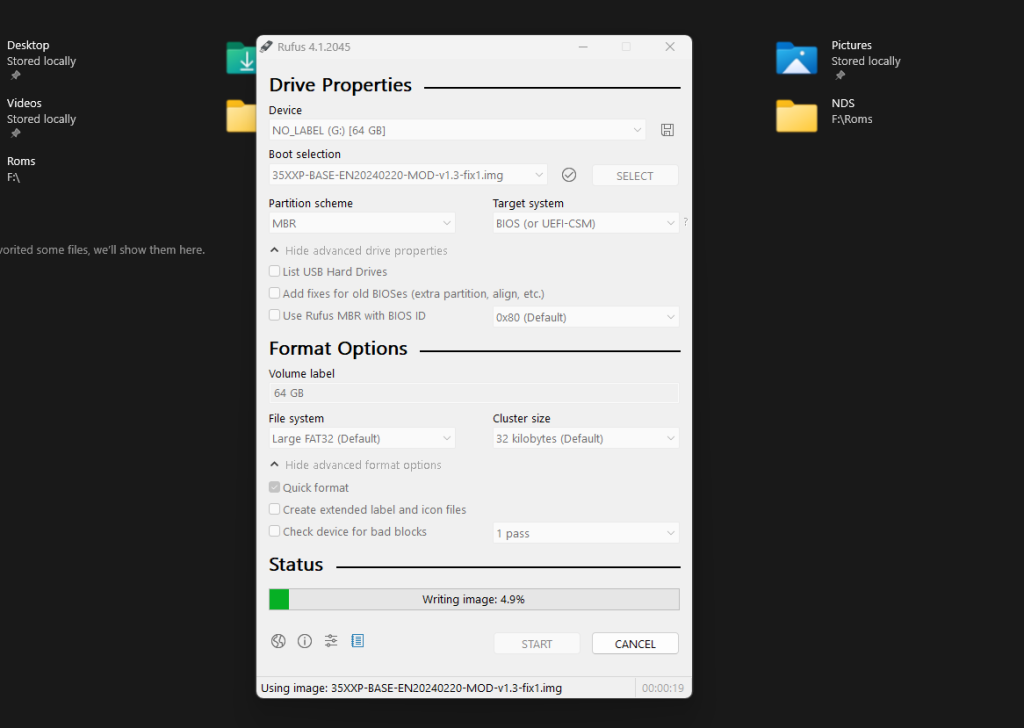Click the checksum checkmark icon beside boot selection
Viewport: 1024px width, 728px height.
(569, 175)
